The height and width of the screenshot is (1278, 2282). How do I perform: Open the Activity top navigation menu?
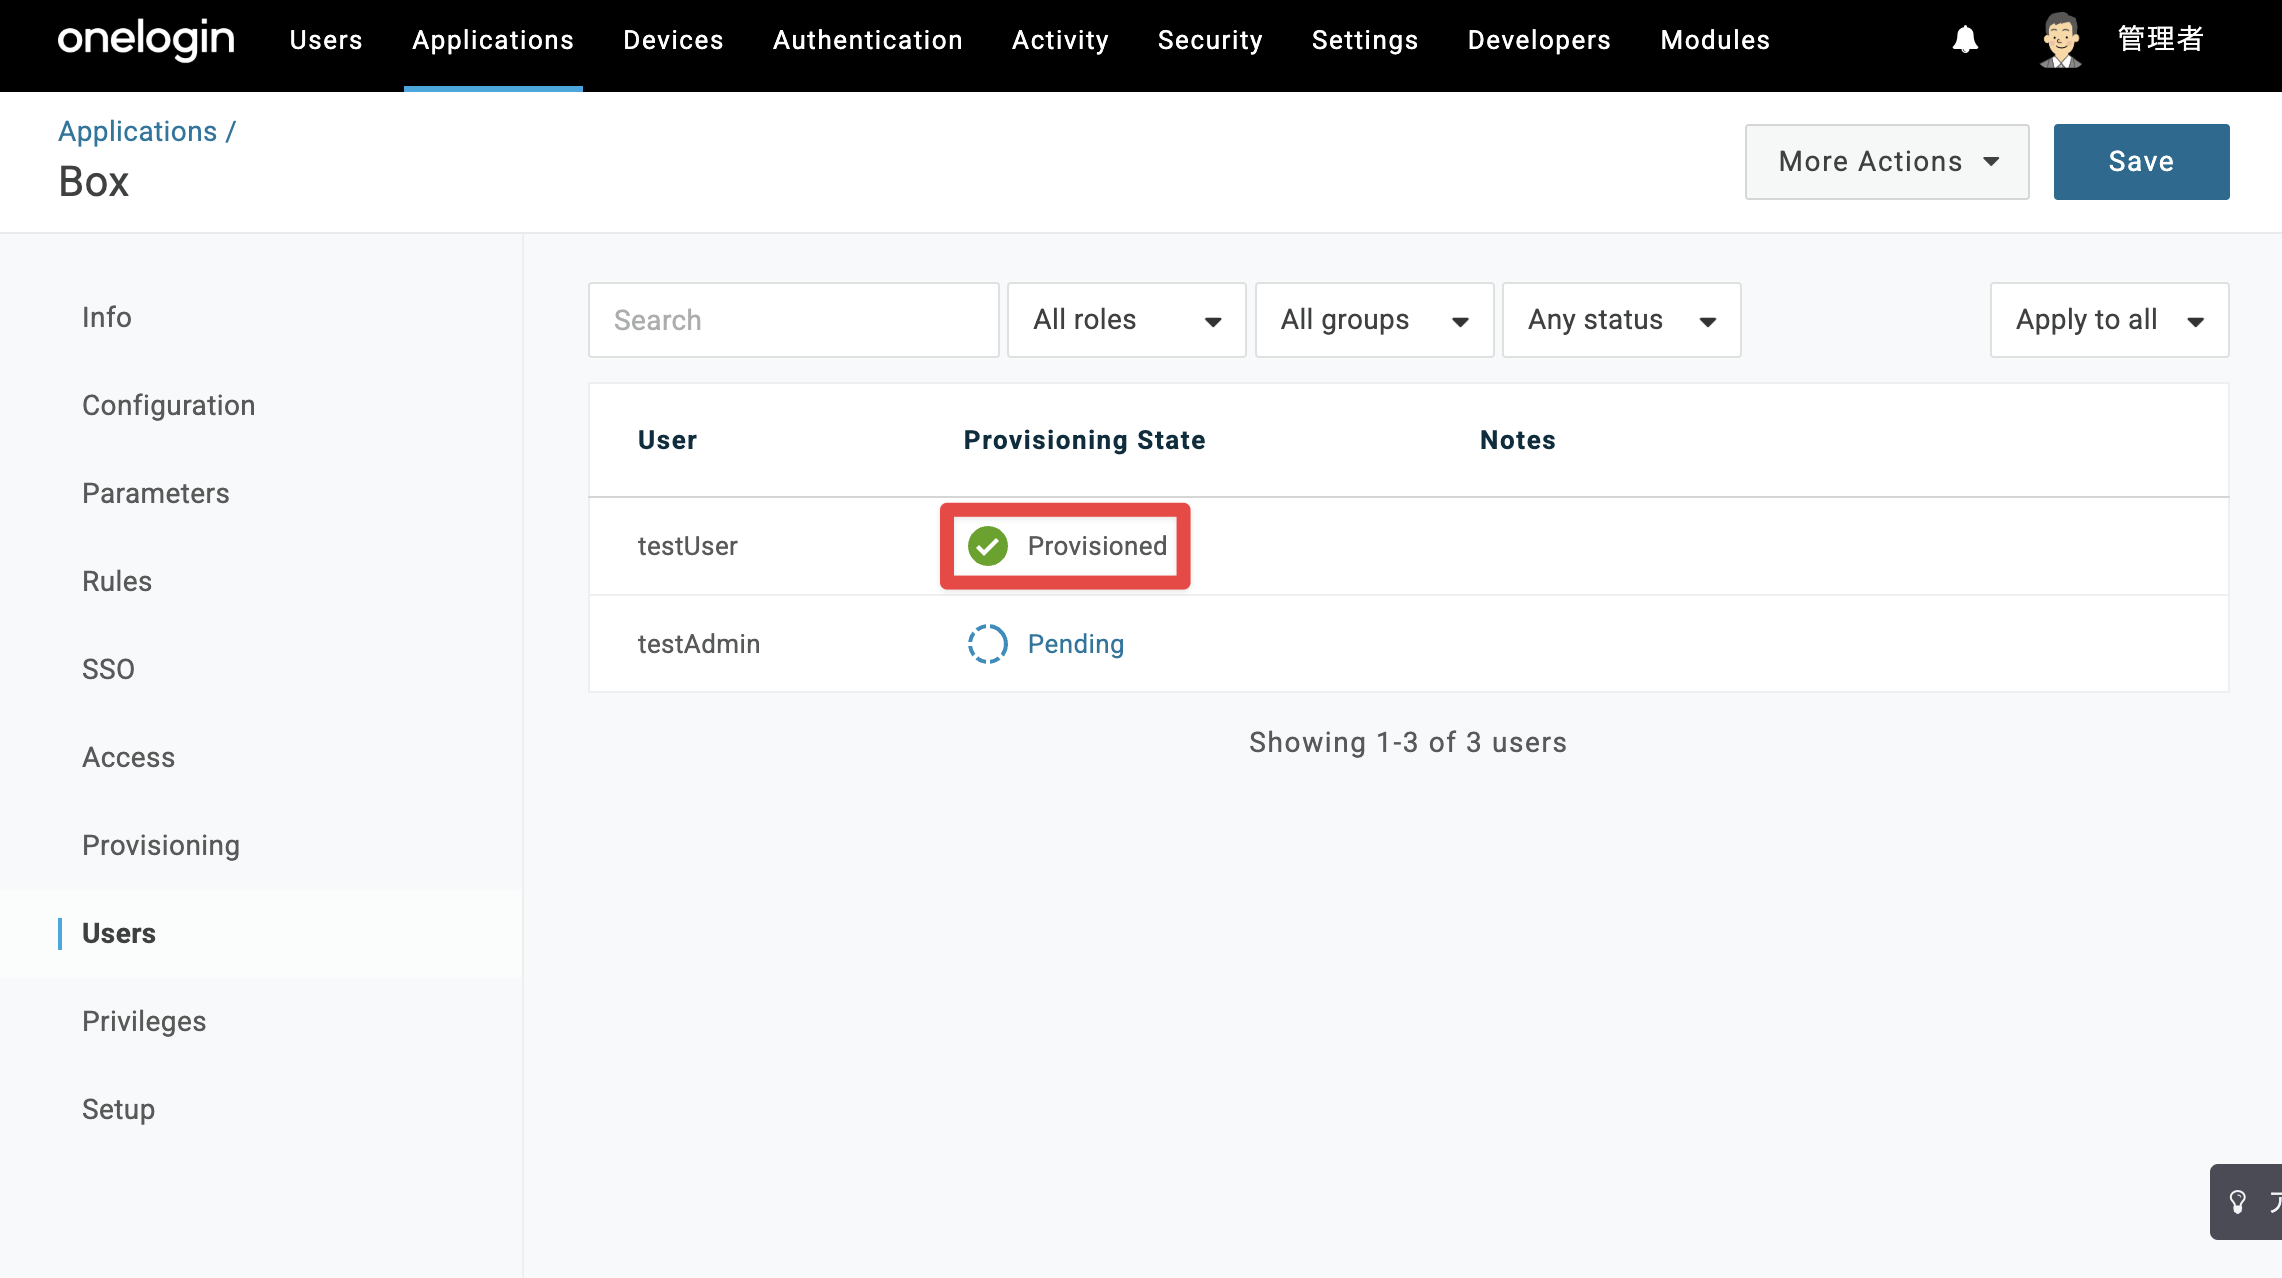tap(1060, 40)
